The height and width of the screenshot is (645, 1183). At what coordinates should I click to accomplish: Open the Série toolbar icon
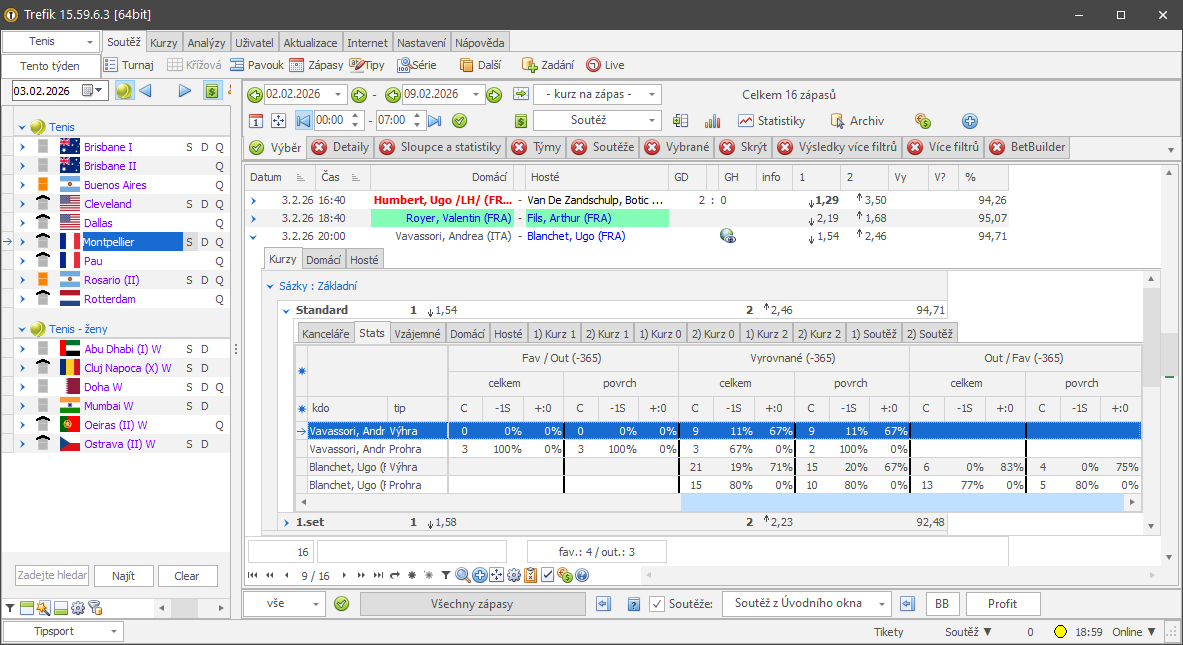coord(417,64)
